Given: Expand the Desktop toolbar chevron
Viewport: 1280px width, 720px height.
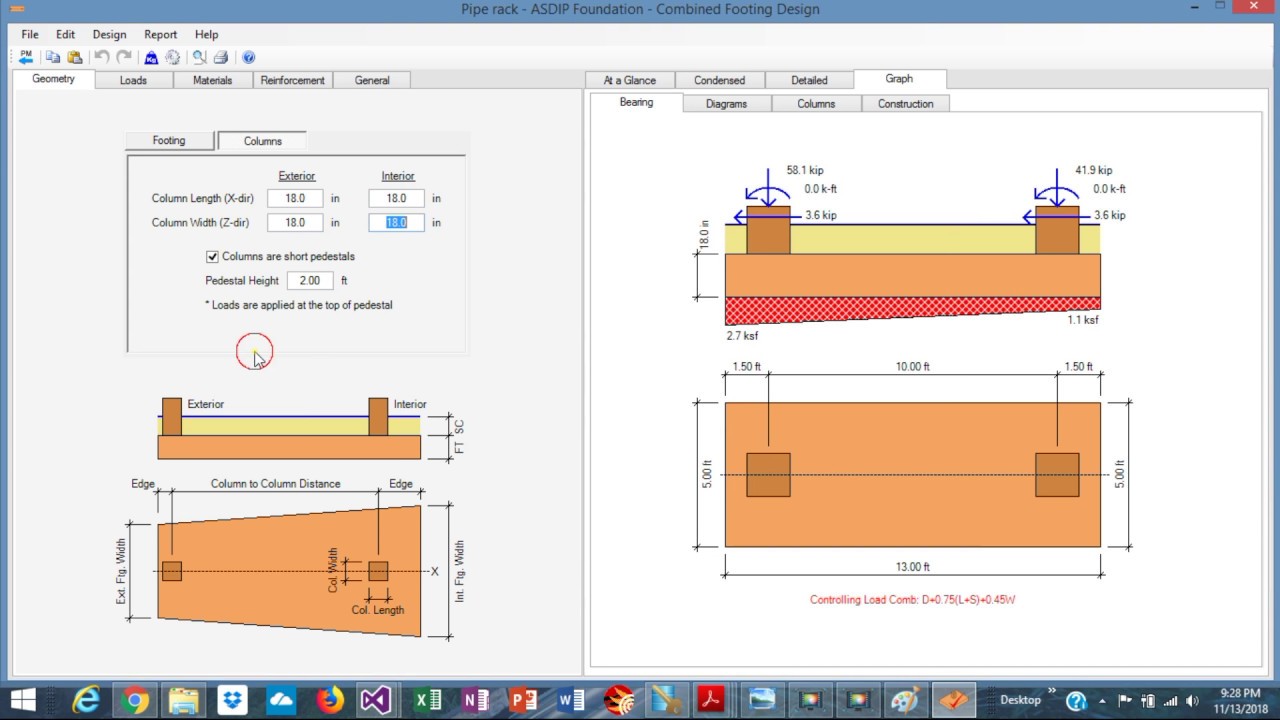Looking at the screenshot, I should [x=1052, y=692].
